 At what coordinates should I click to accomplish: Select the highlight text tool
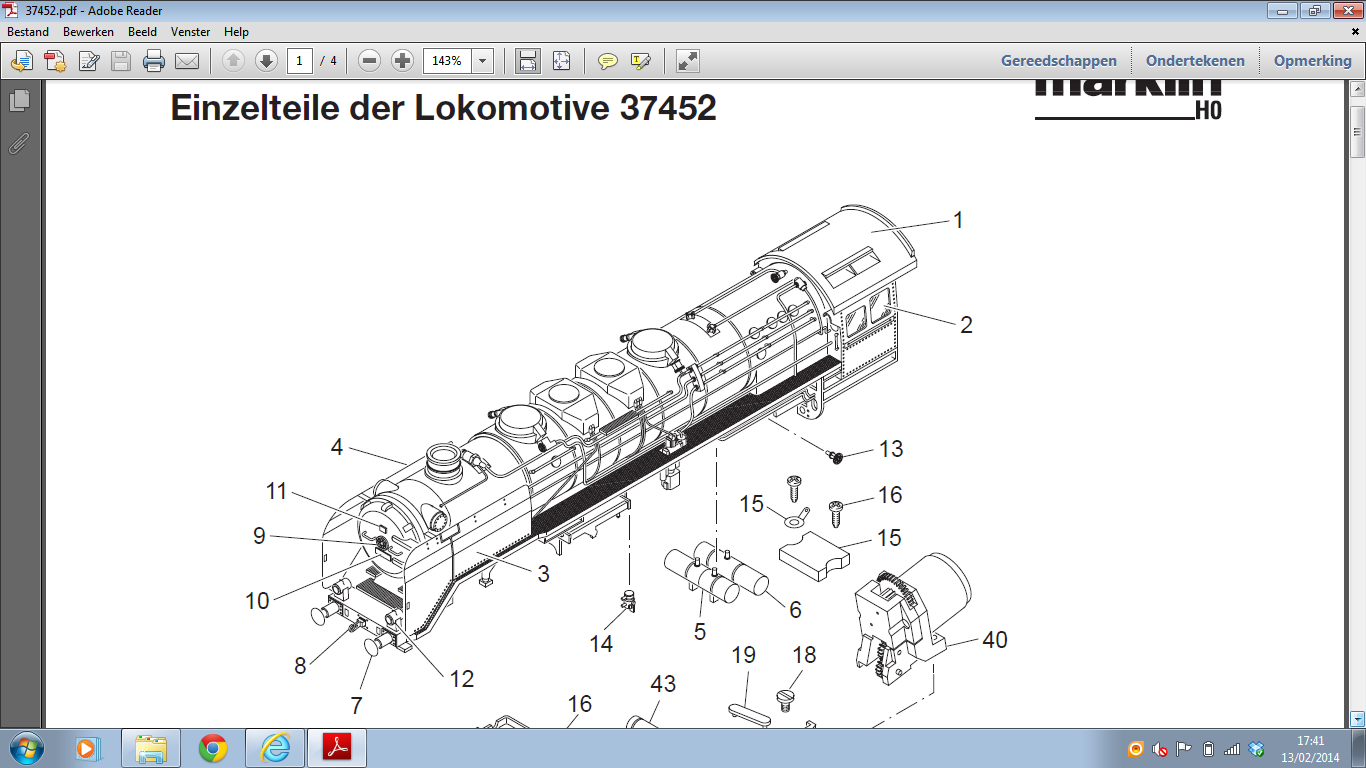(640, 61)
